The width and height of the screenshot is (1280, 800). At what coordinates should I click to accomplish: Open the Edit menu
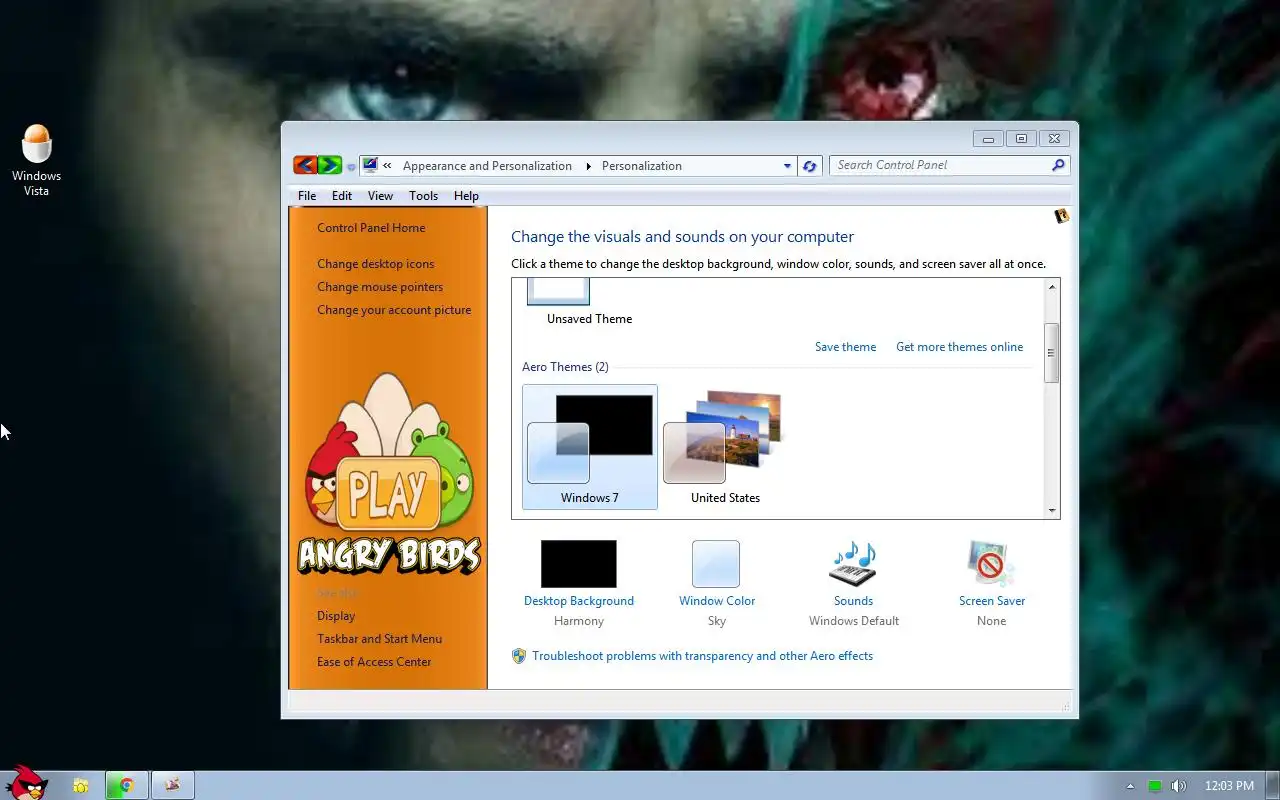click(x=342, y=196)
